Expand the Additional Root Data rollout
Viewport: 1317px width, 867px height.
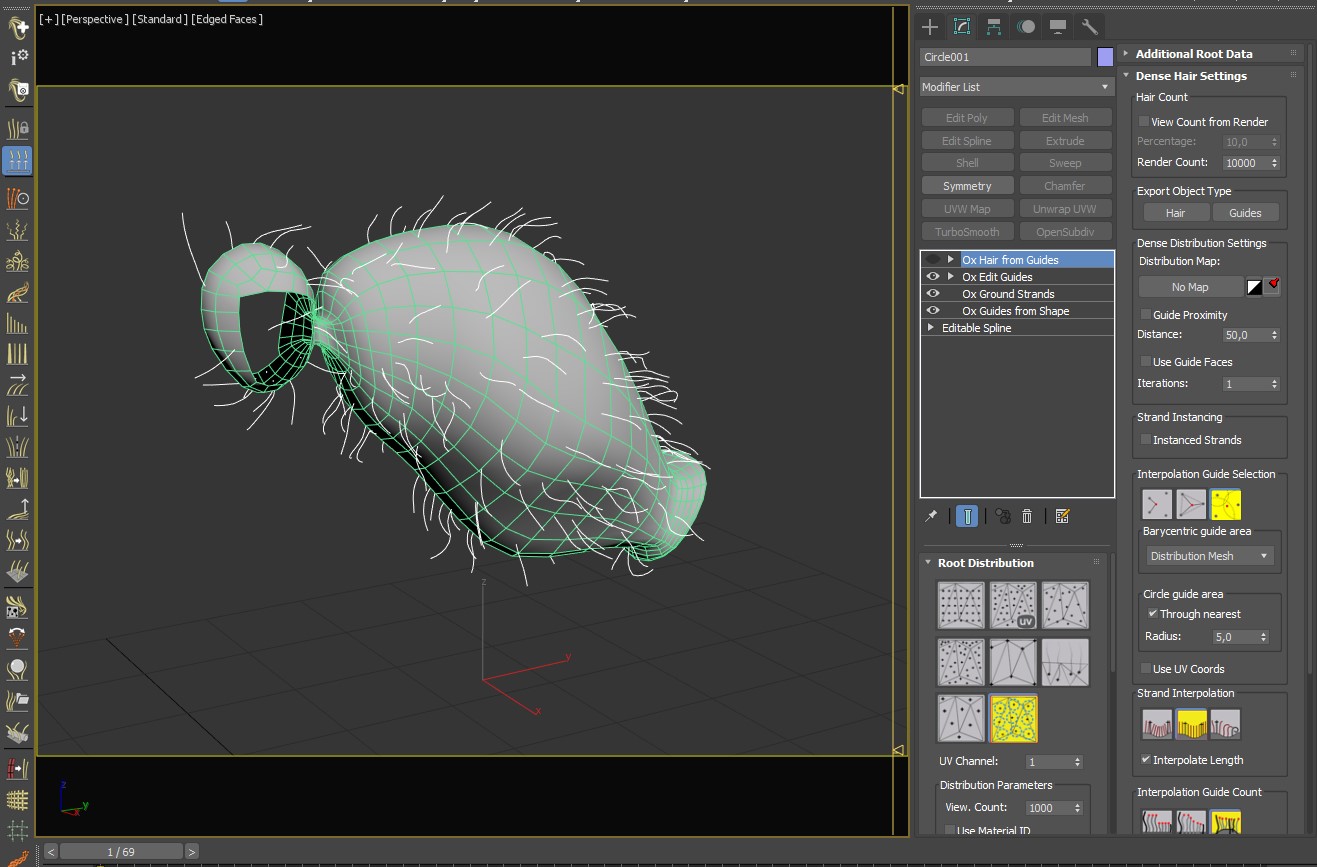[1193, 54]
